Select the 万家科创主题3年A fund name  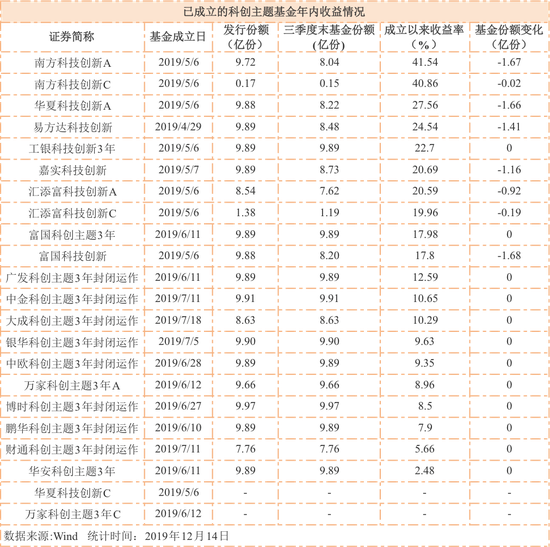72,385
